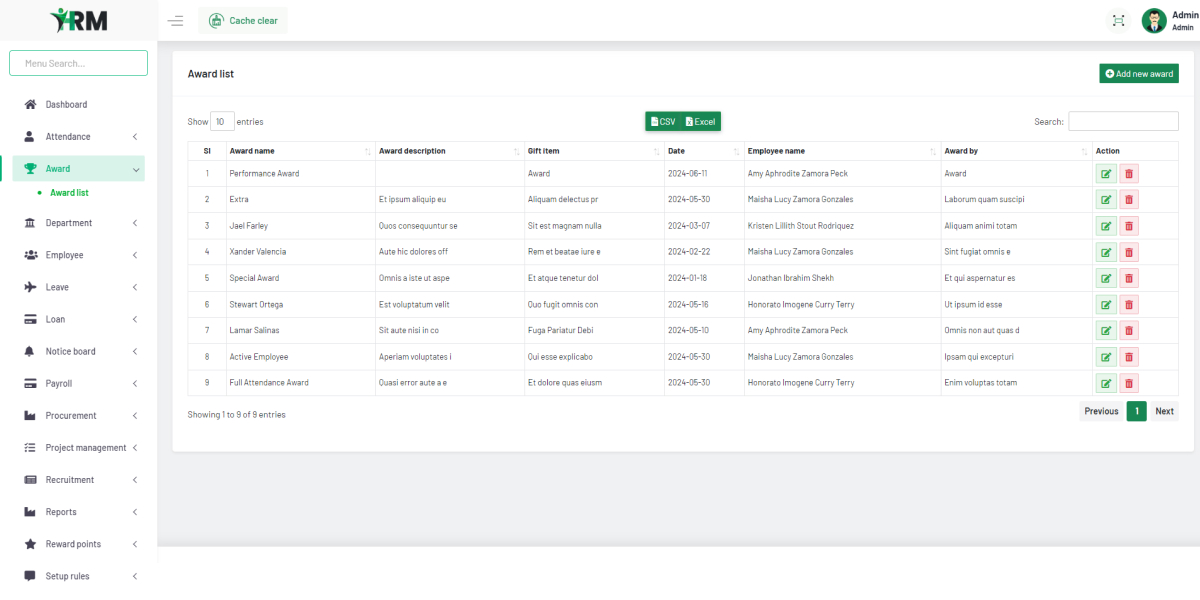The height and width of the screenshot is (600, 1200).
Task: Click inside the Search field
Action: [x=1123, y=121]
